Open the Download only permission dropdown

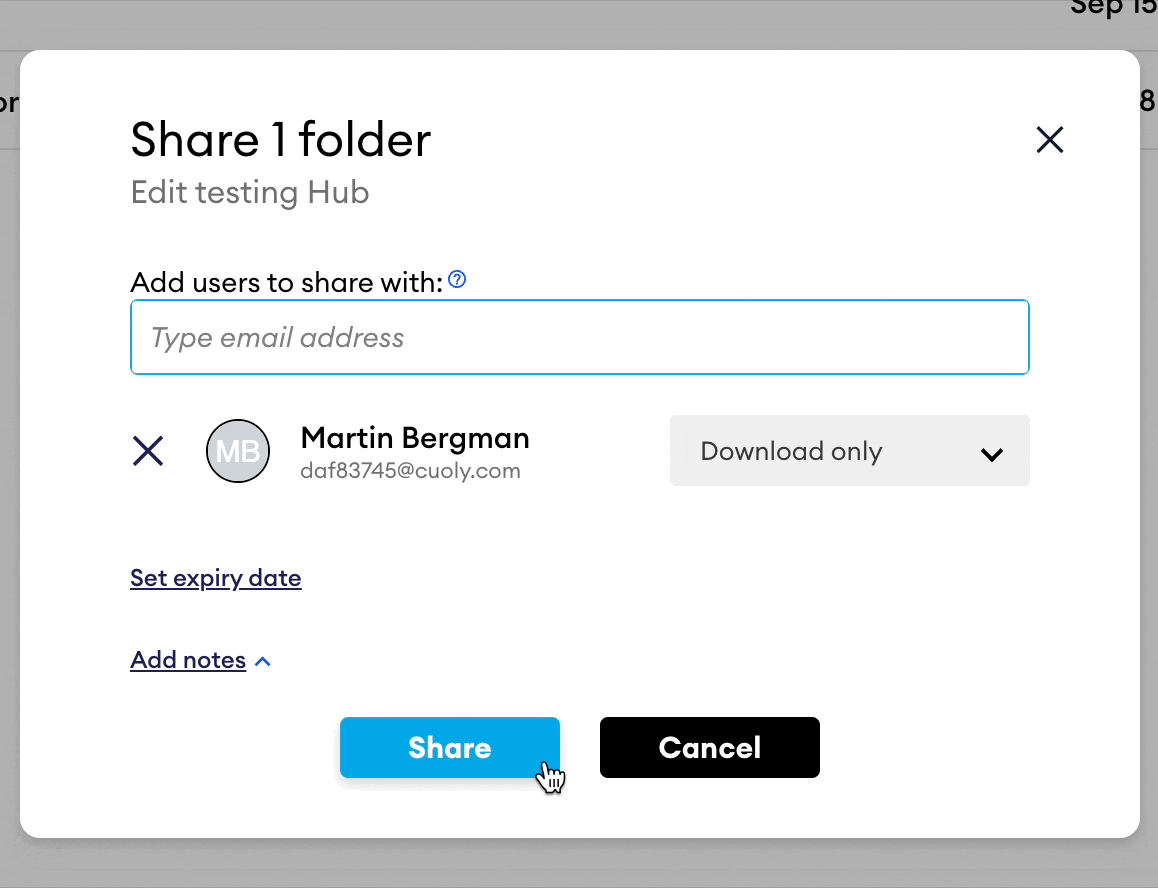click(849, 451)
